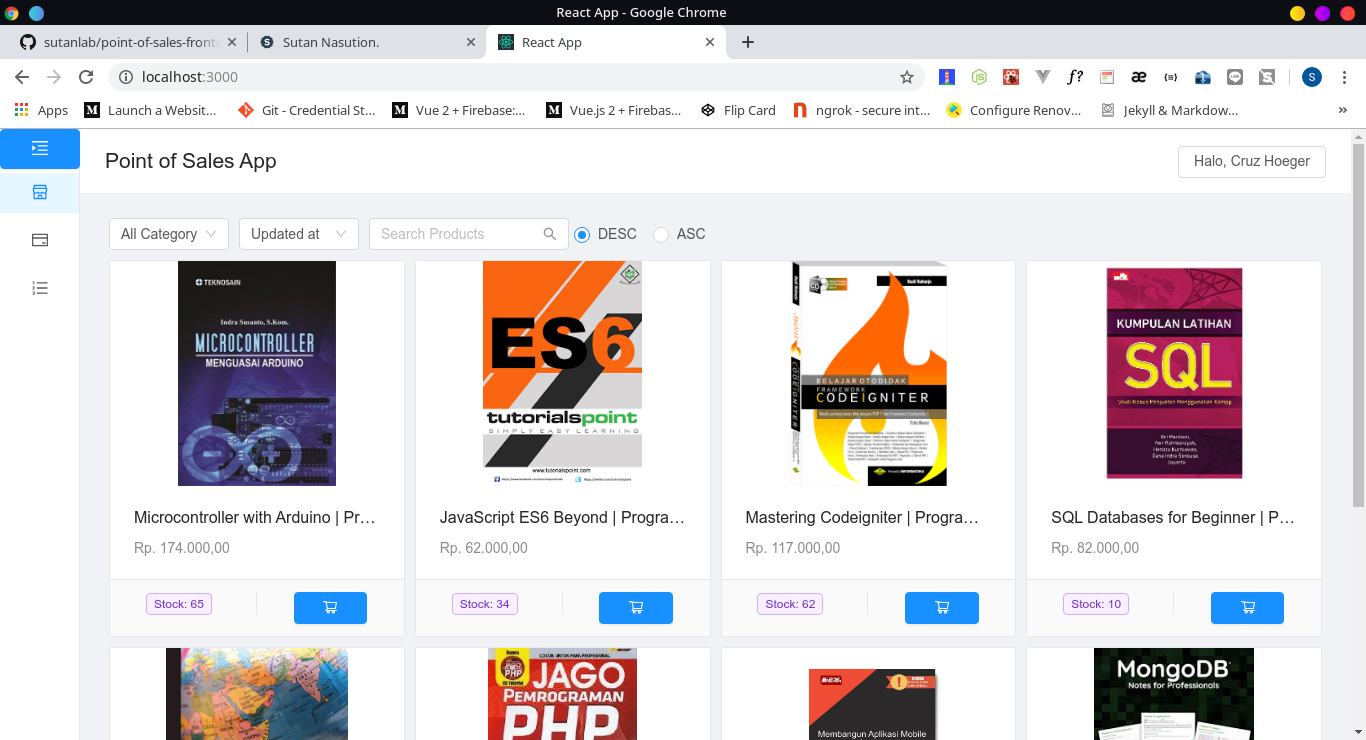Show more bookmarks chevron
The width and height of the screenshot is (1366, 740).
[x=1343, y=110]
